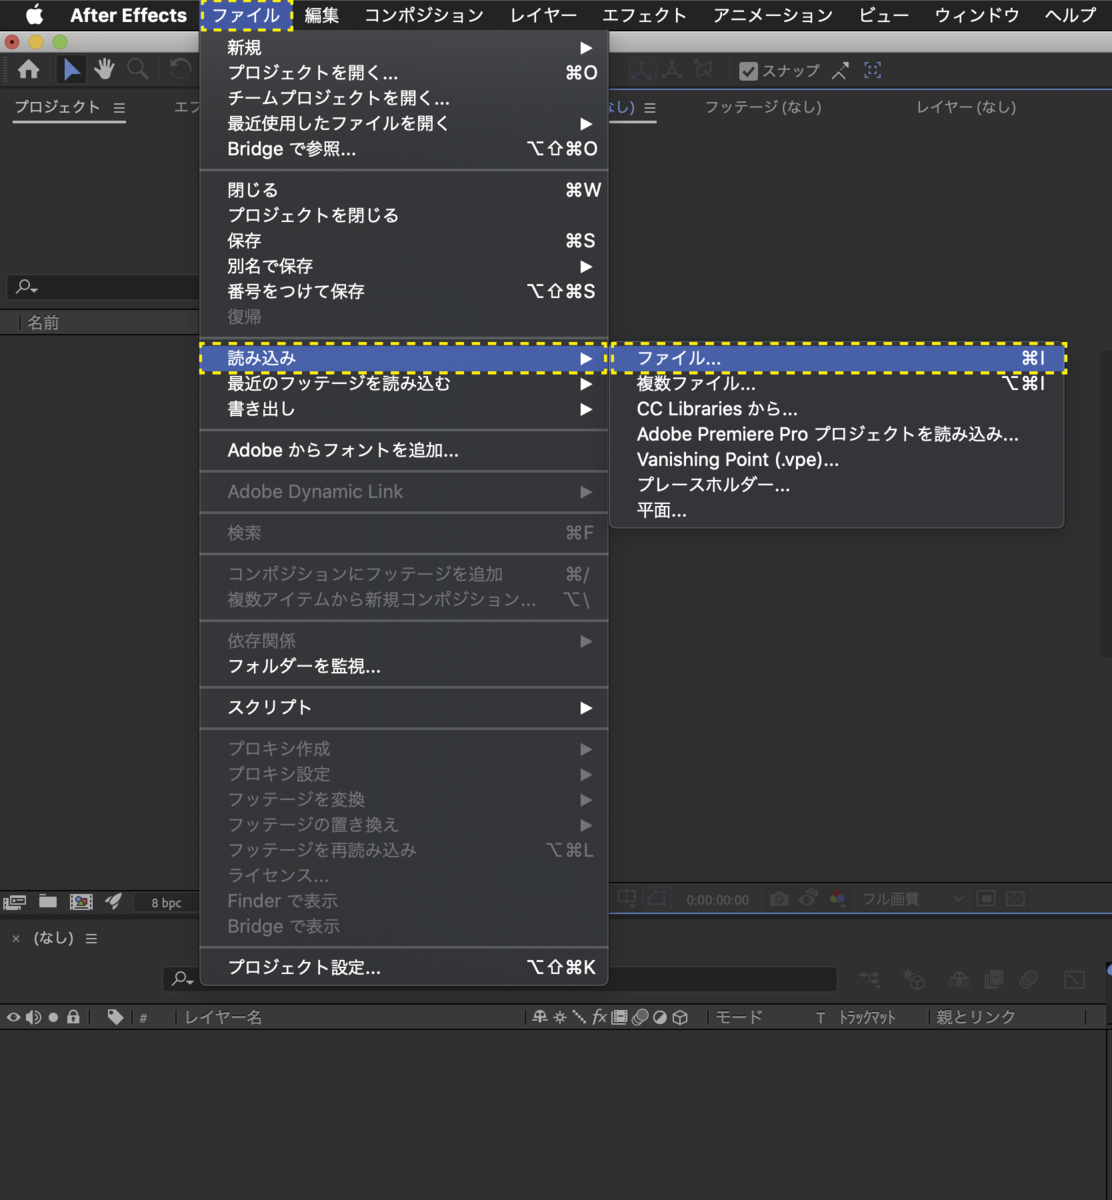1112x1200 pixels.
Task: Open the 編集 menu
Action: pyautogui.click(x=322, y=15)
